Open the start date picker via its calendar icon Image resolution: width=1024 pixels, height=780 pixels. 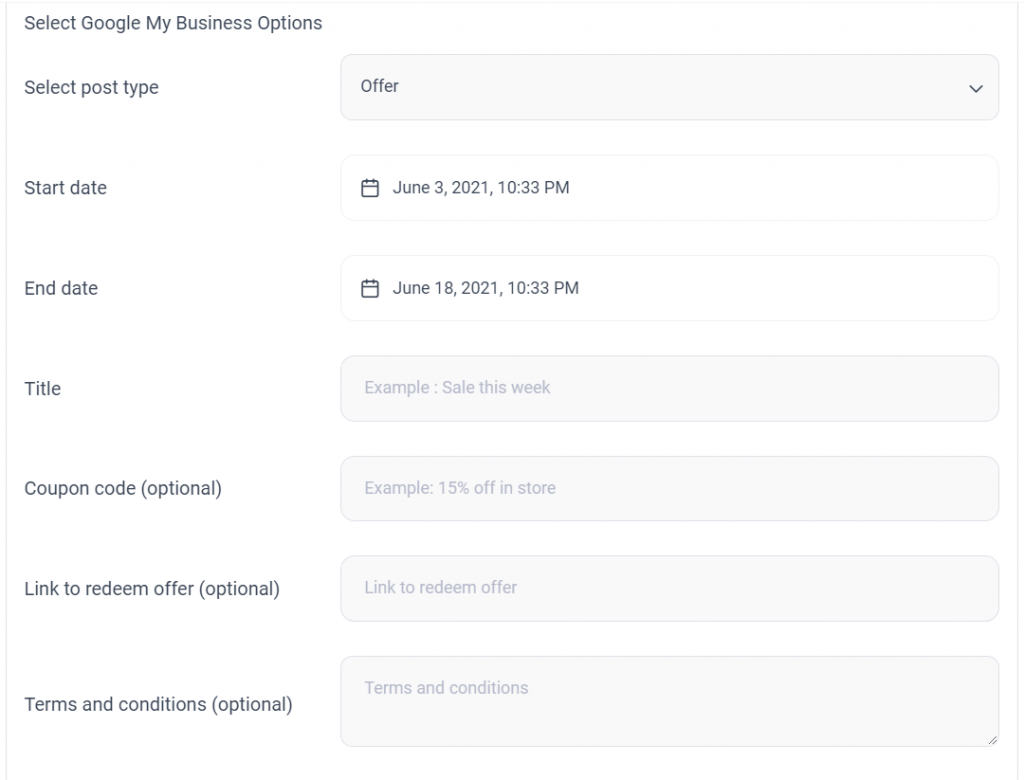pos(371,187)
